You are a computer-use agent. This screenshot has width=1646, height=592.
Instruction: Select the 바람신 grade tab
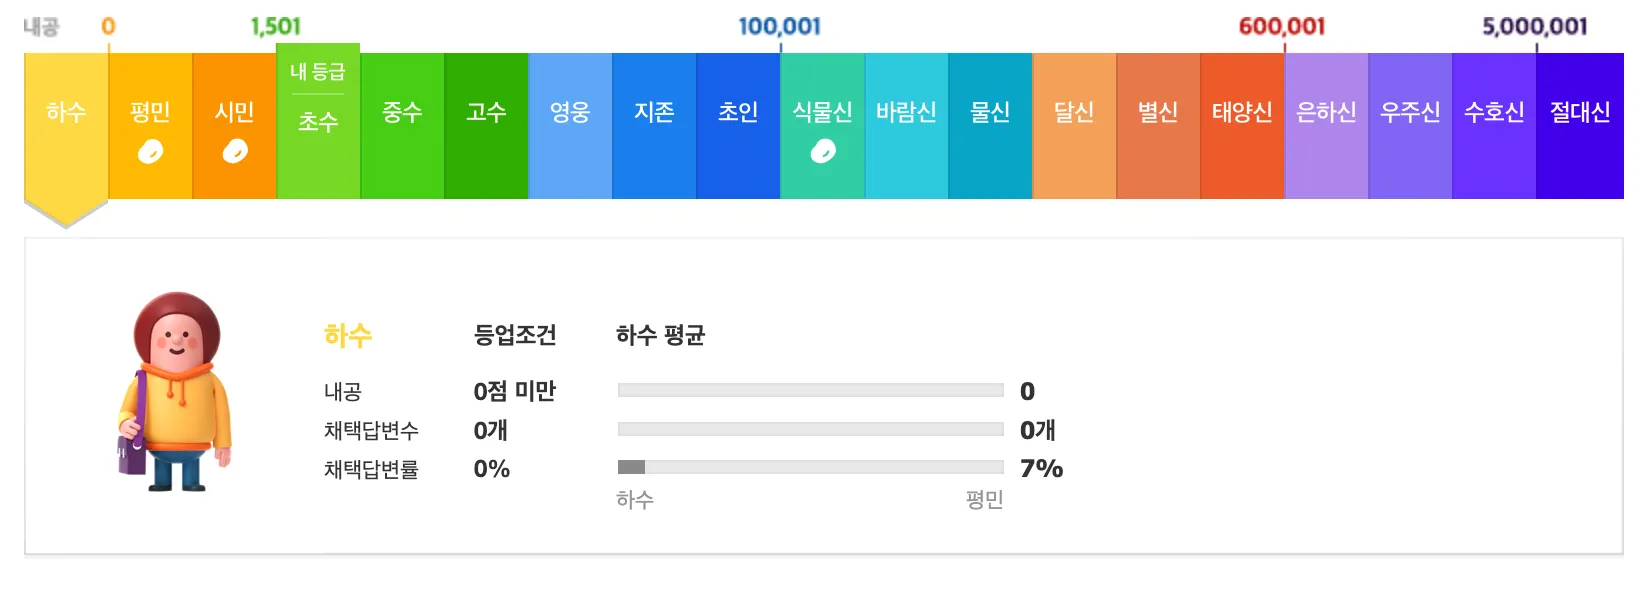coord(906,126)
